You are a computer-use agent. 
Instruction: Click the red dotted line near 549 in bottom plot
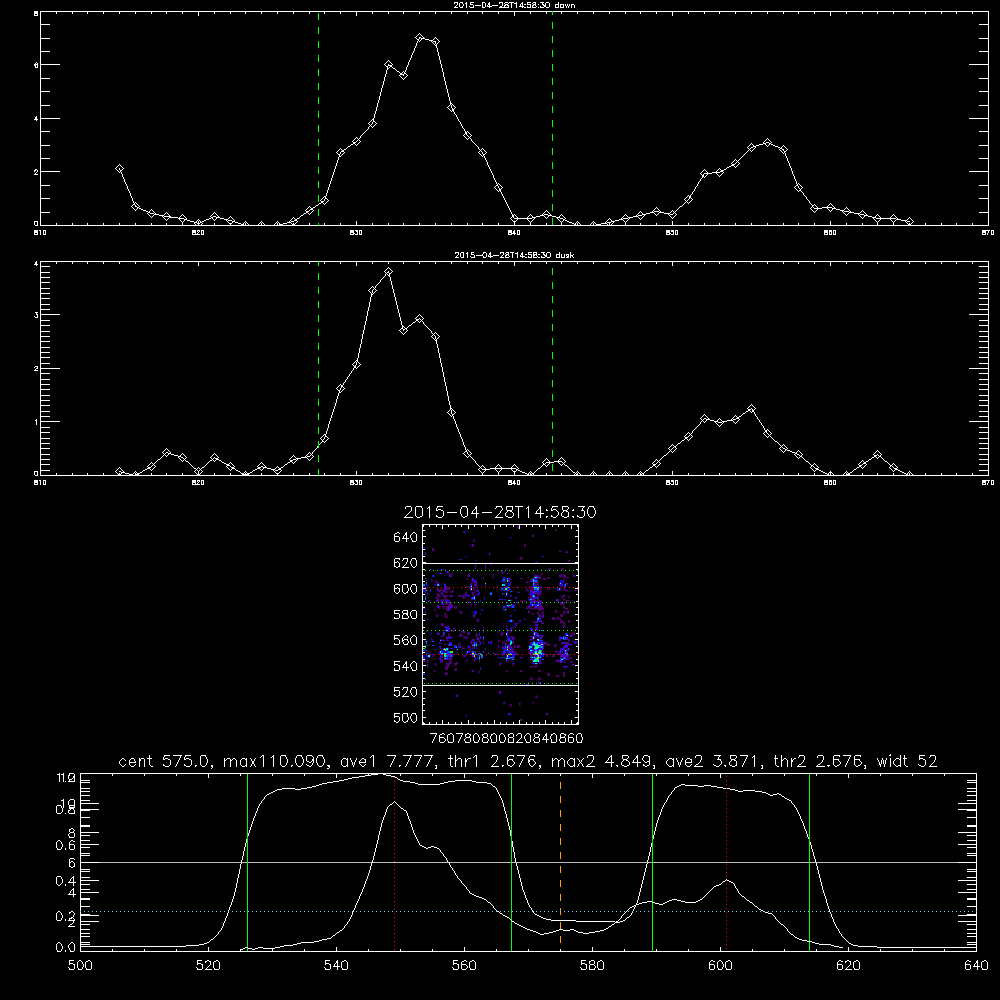(x=395, y=861)
